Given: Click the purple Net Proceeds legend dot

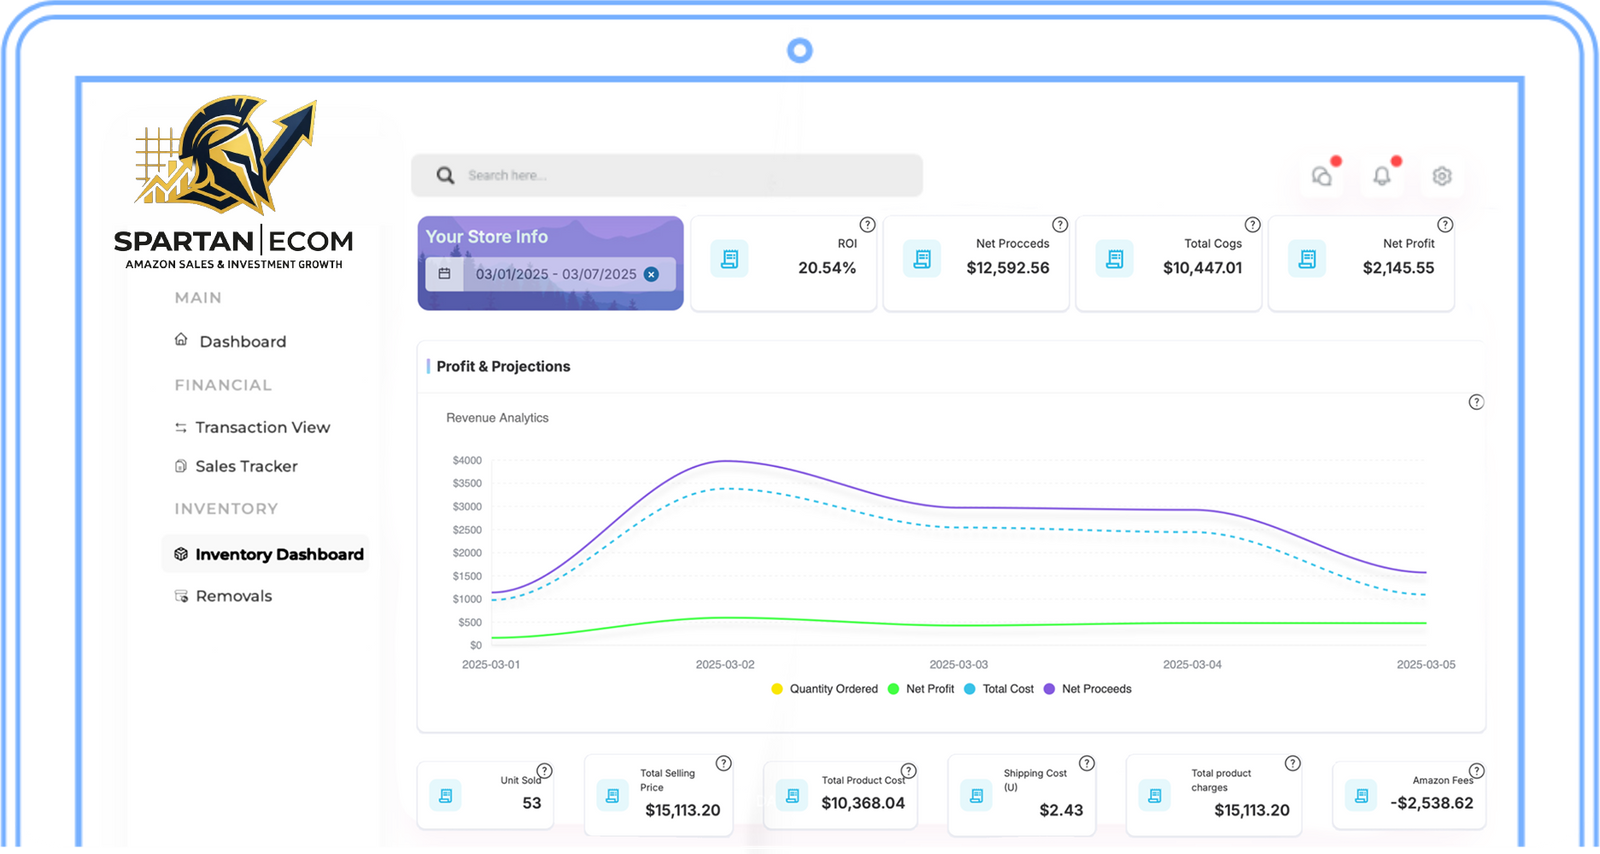Looking at the screenshot, I should click(x=1049, y=689).
